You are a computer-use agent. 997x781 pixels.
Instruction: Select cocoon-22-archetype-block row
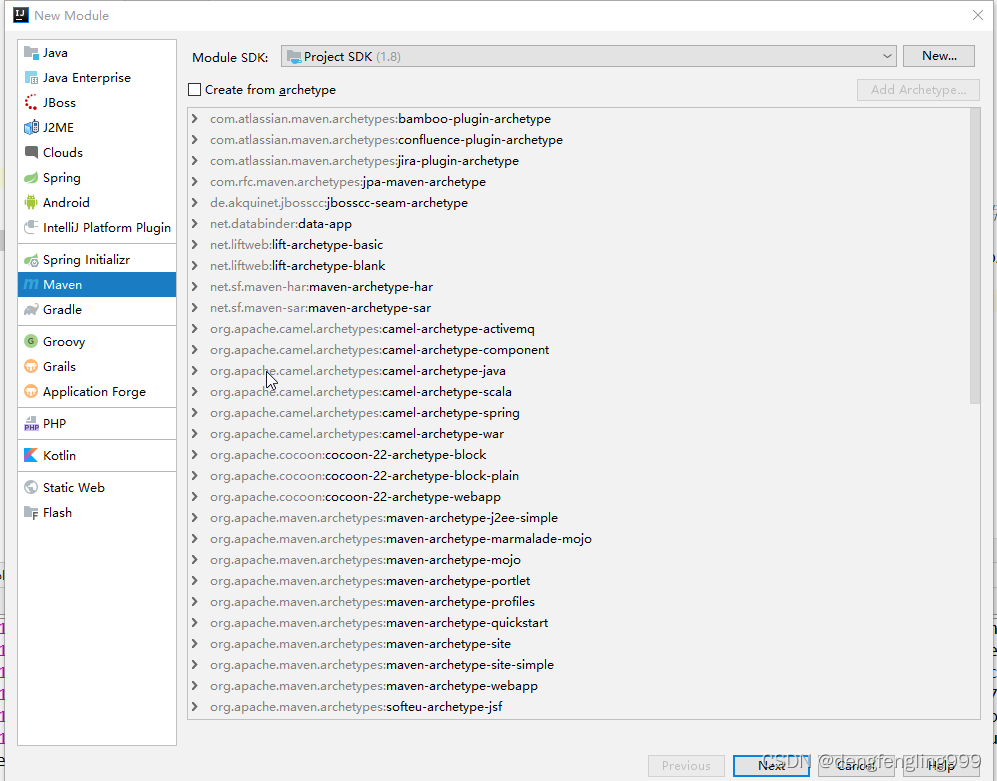pos(579,455)
